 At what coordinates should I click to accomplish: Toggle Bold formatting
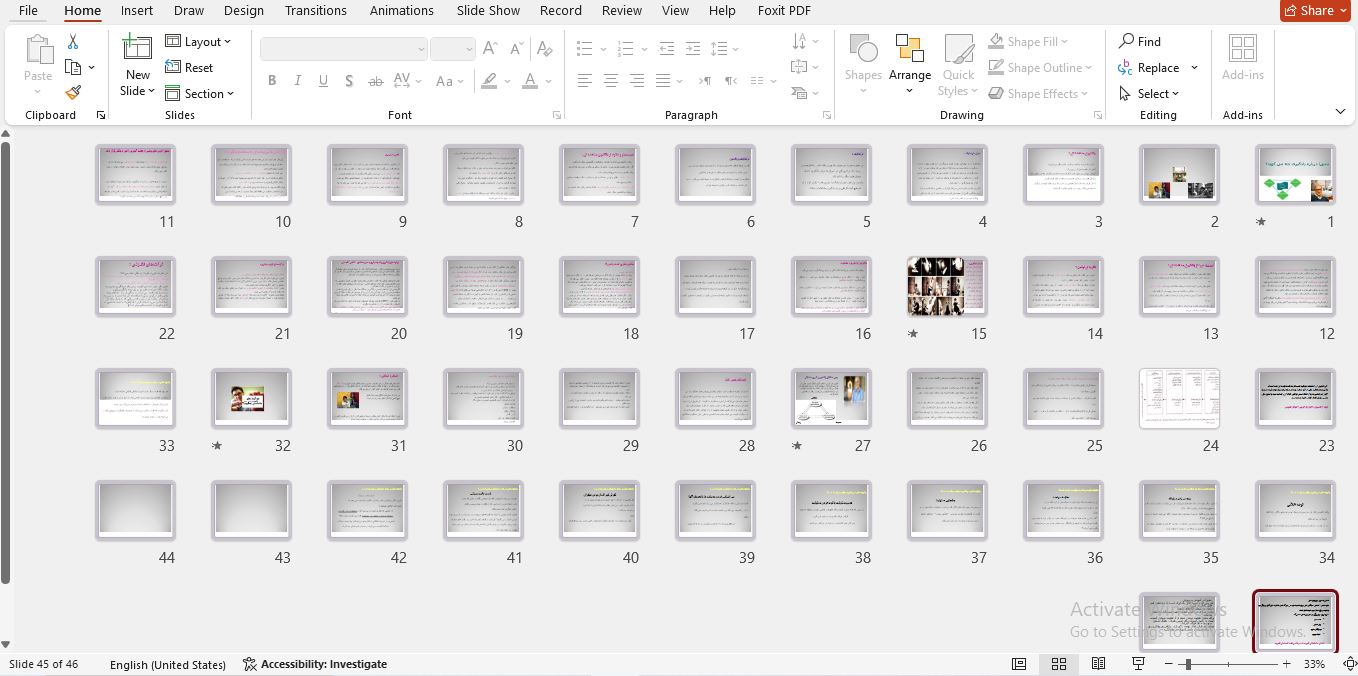272,81
